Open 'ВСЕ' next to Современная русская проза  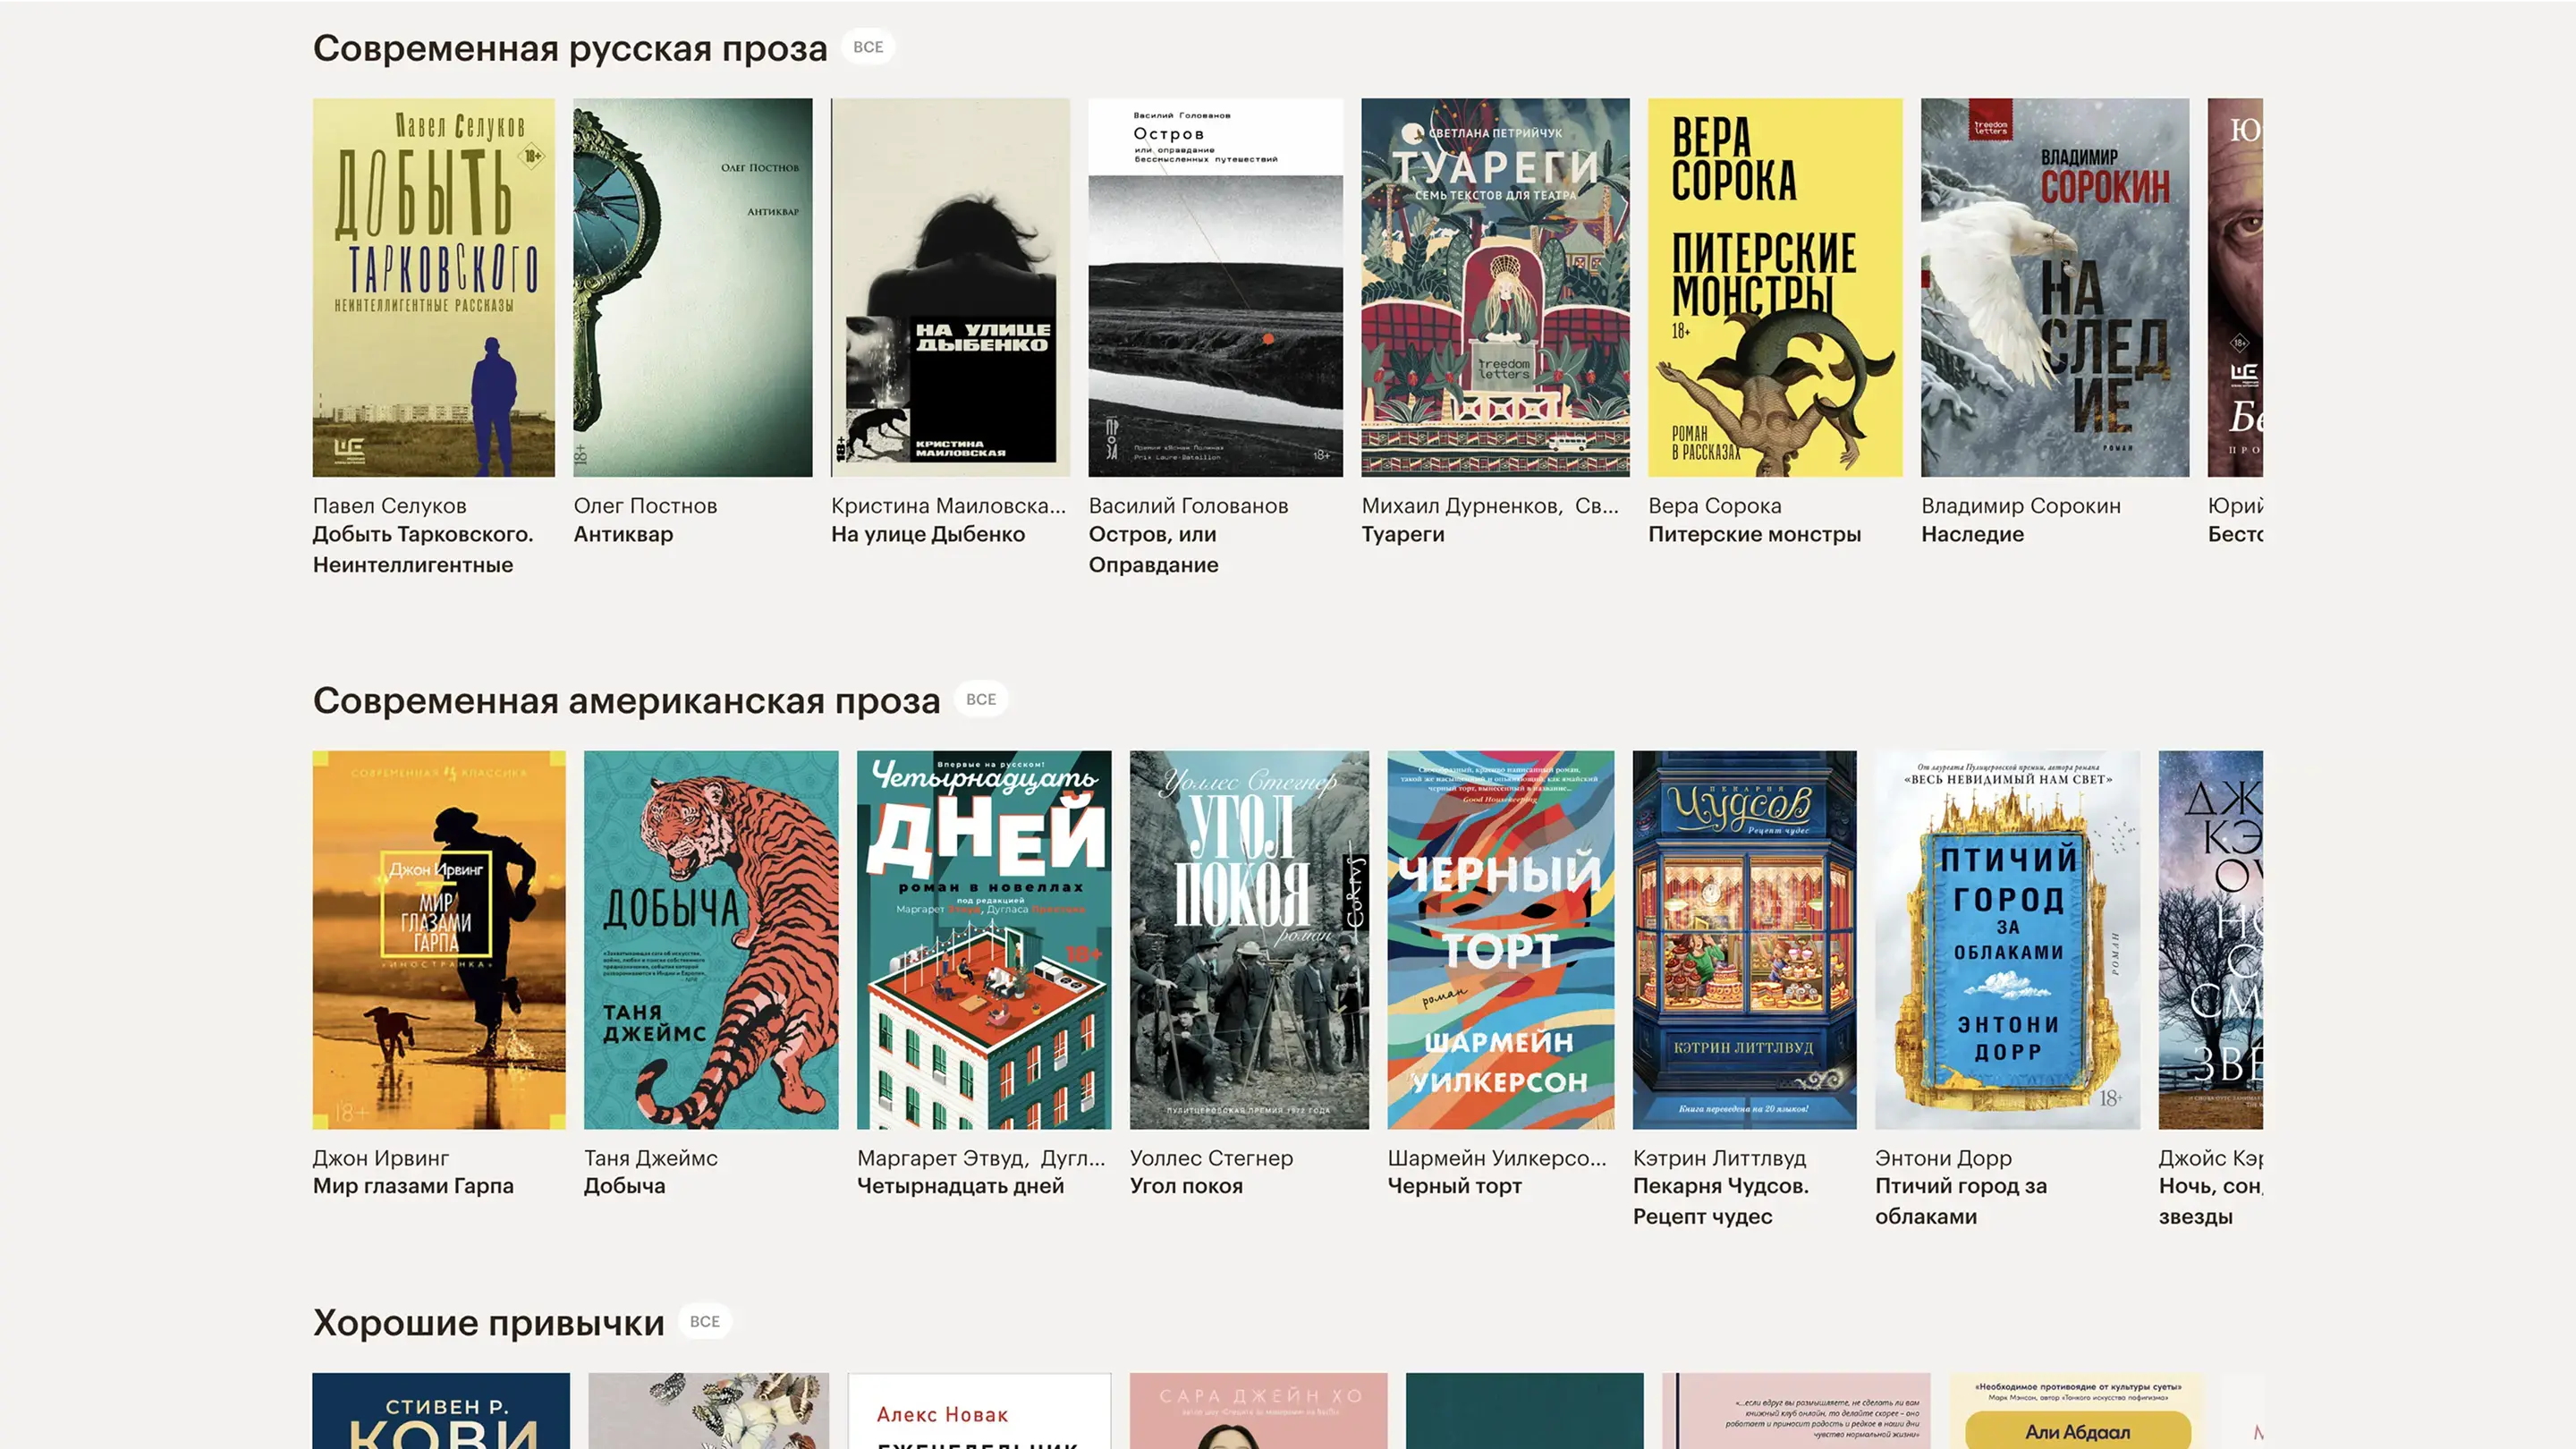pyautogui.click(x=867, y=47)
